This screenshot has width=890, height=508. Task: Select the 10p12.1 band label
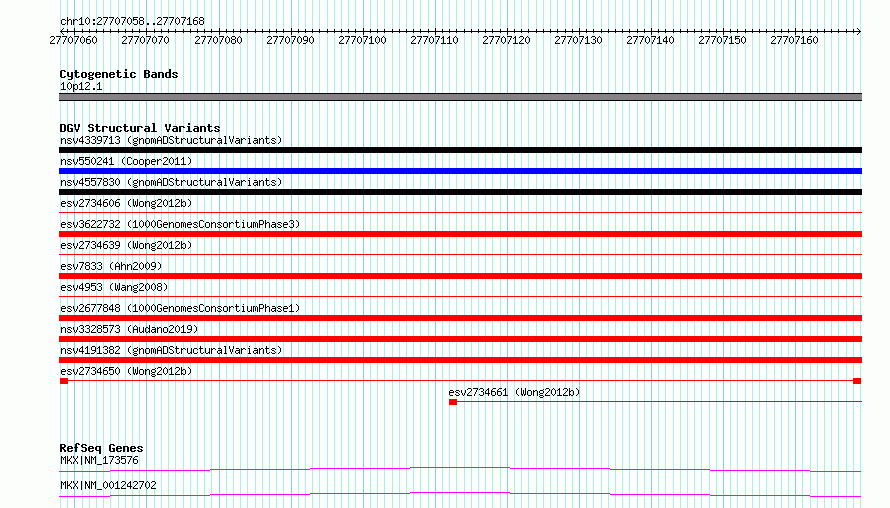[x=81, y=86]
